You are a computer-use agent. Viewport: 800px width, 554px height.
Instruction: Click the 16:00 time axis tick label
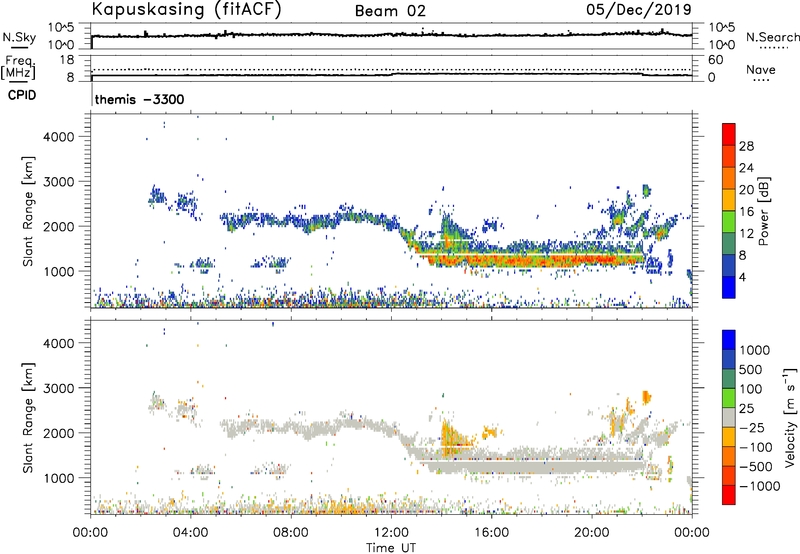(491, 533)
